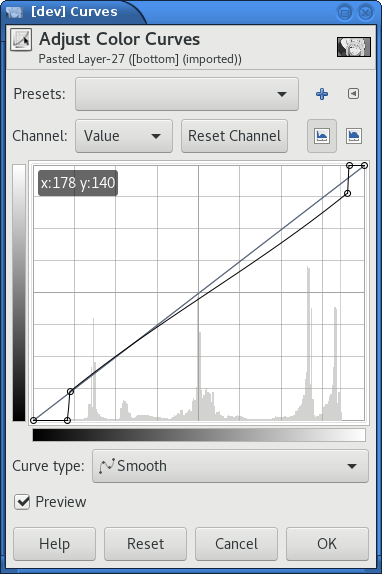Click the layer preview thumbnail
The image size is (382, 574).
point(354,47)
